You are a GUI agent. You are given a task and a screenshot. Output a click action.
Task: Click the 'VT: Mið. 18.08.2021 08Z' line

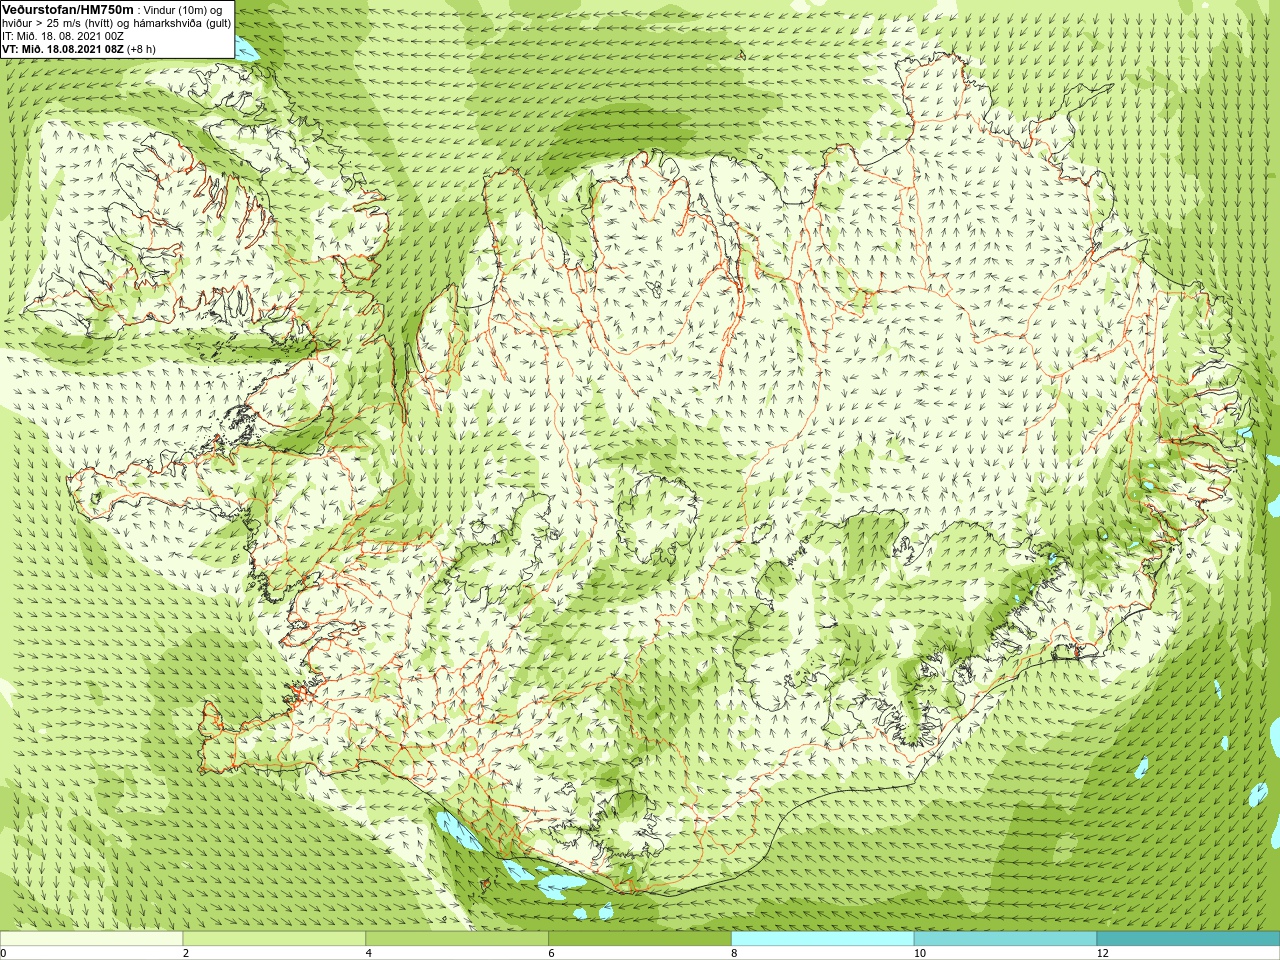pyautogui.click(x=79, y=48)
